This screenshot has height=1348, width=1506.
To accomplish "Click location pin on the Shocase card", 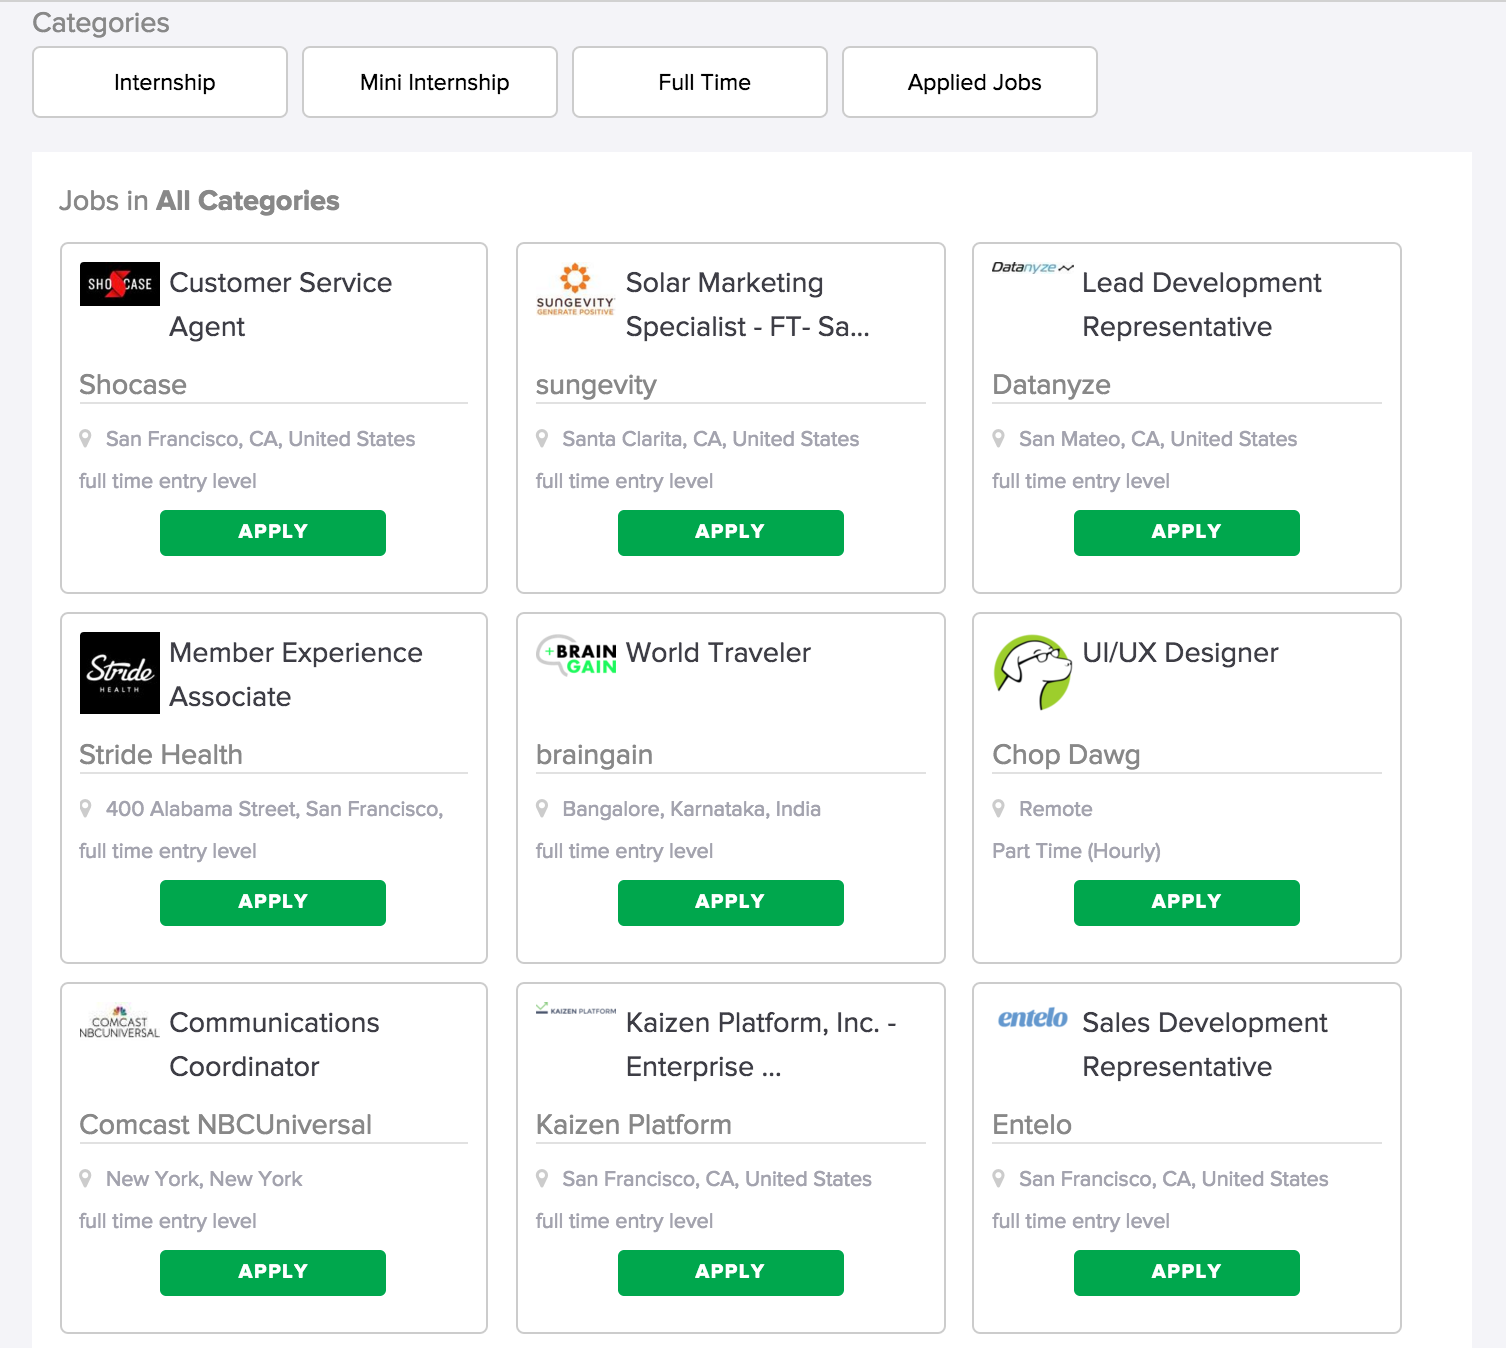I will (85, 438).
